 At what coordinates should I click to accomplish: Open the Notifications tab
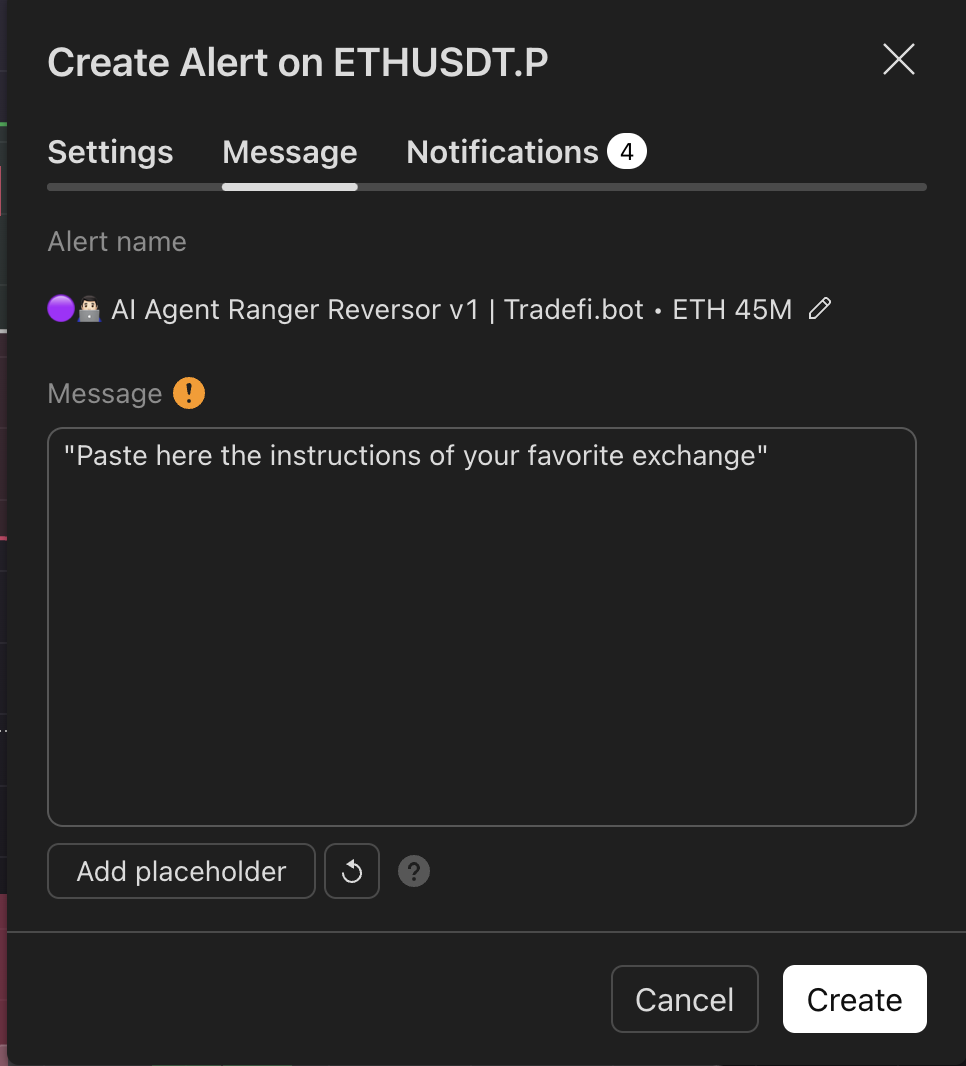click(x=502, y=152)
